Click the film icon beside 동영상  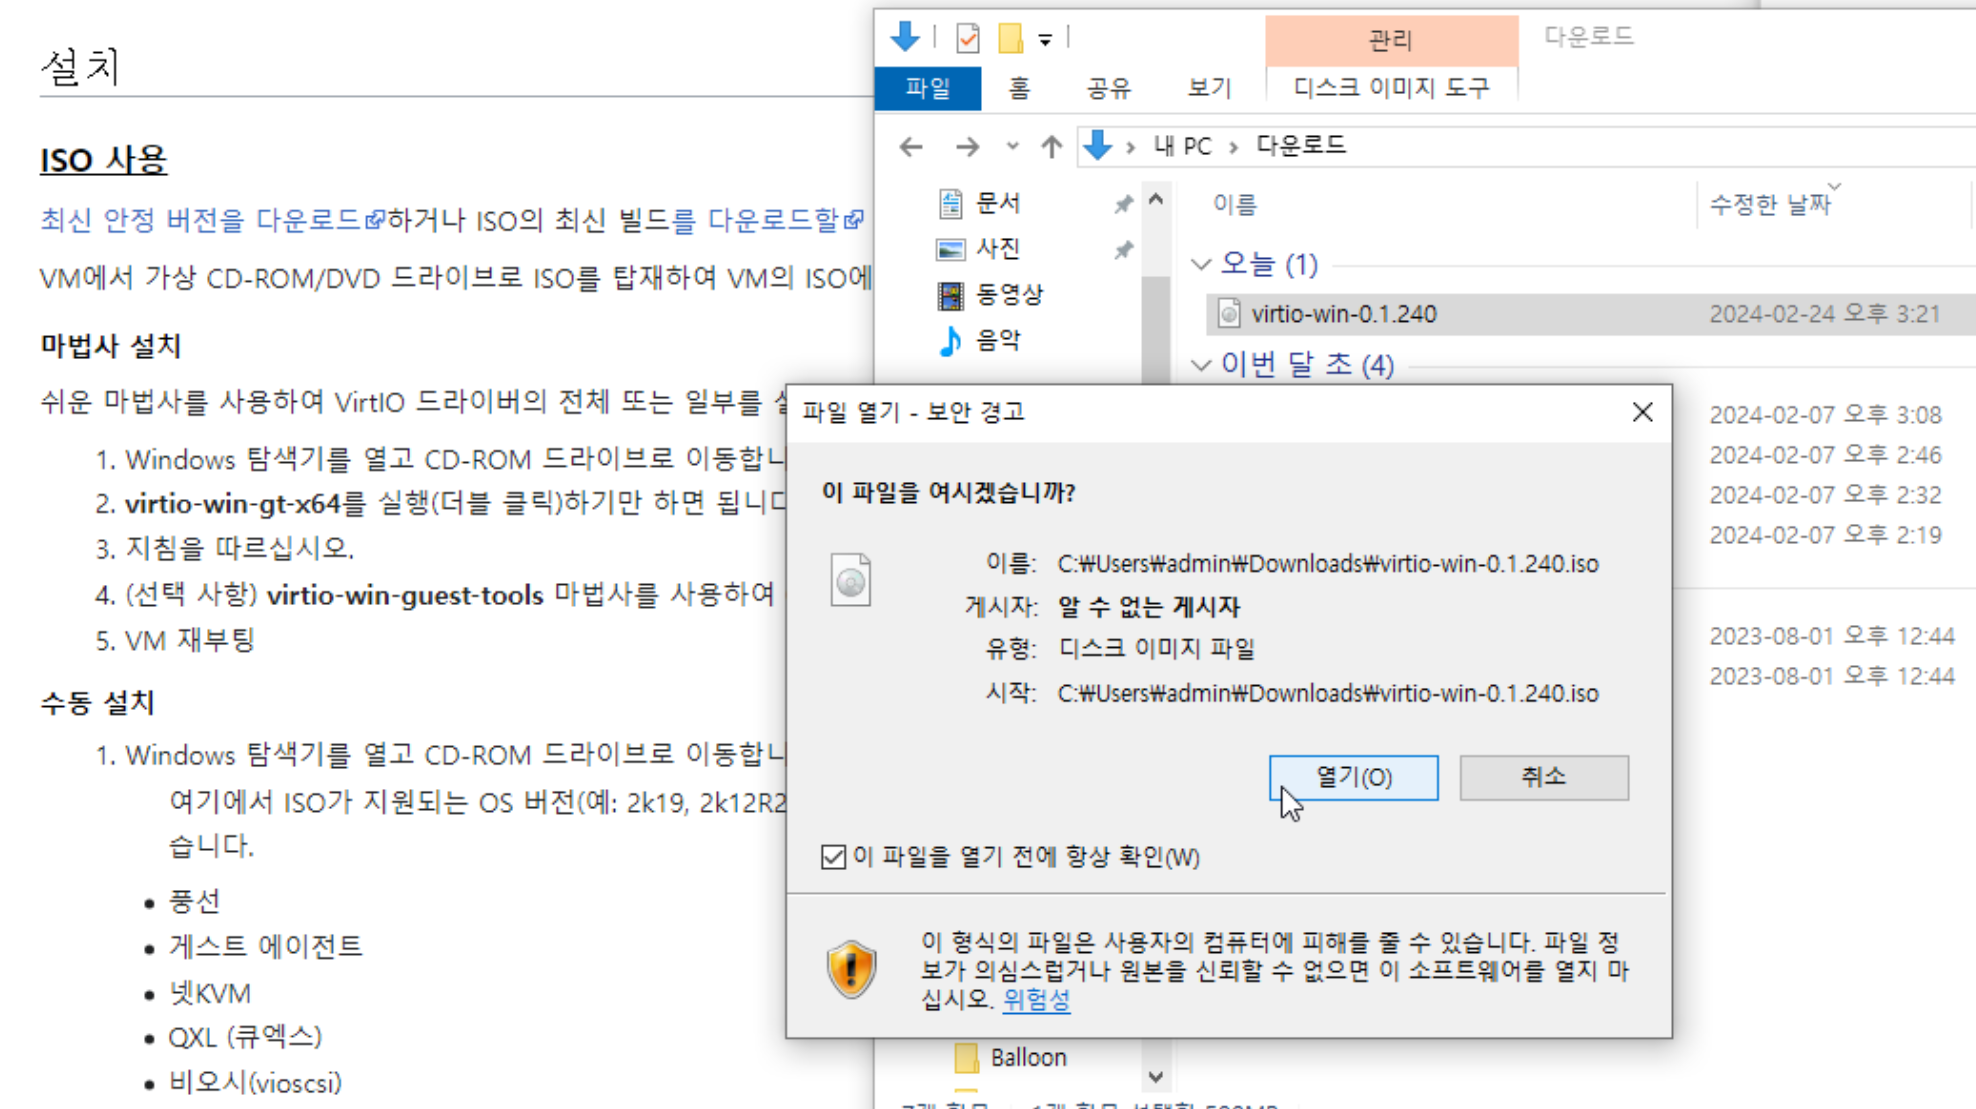tap(950, 295)
